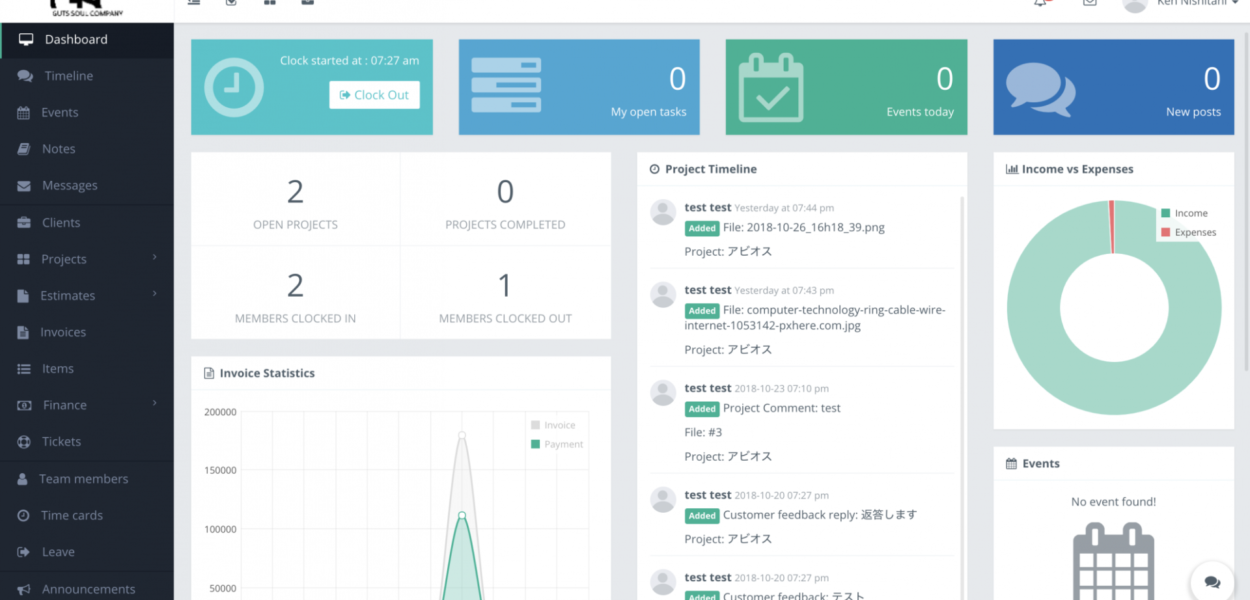The height and width of the screenshot is (600, 1250).
Task: Go to Messages in the sidebar
Action: (x=69, y=186)
